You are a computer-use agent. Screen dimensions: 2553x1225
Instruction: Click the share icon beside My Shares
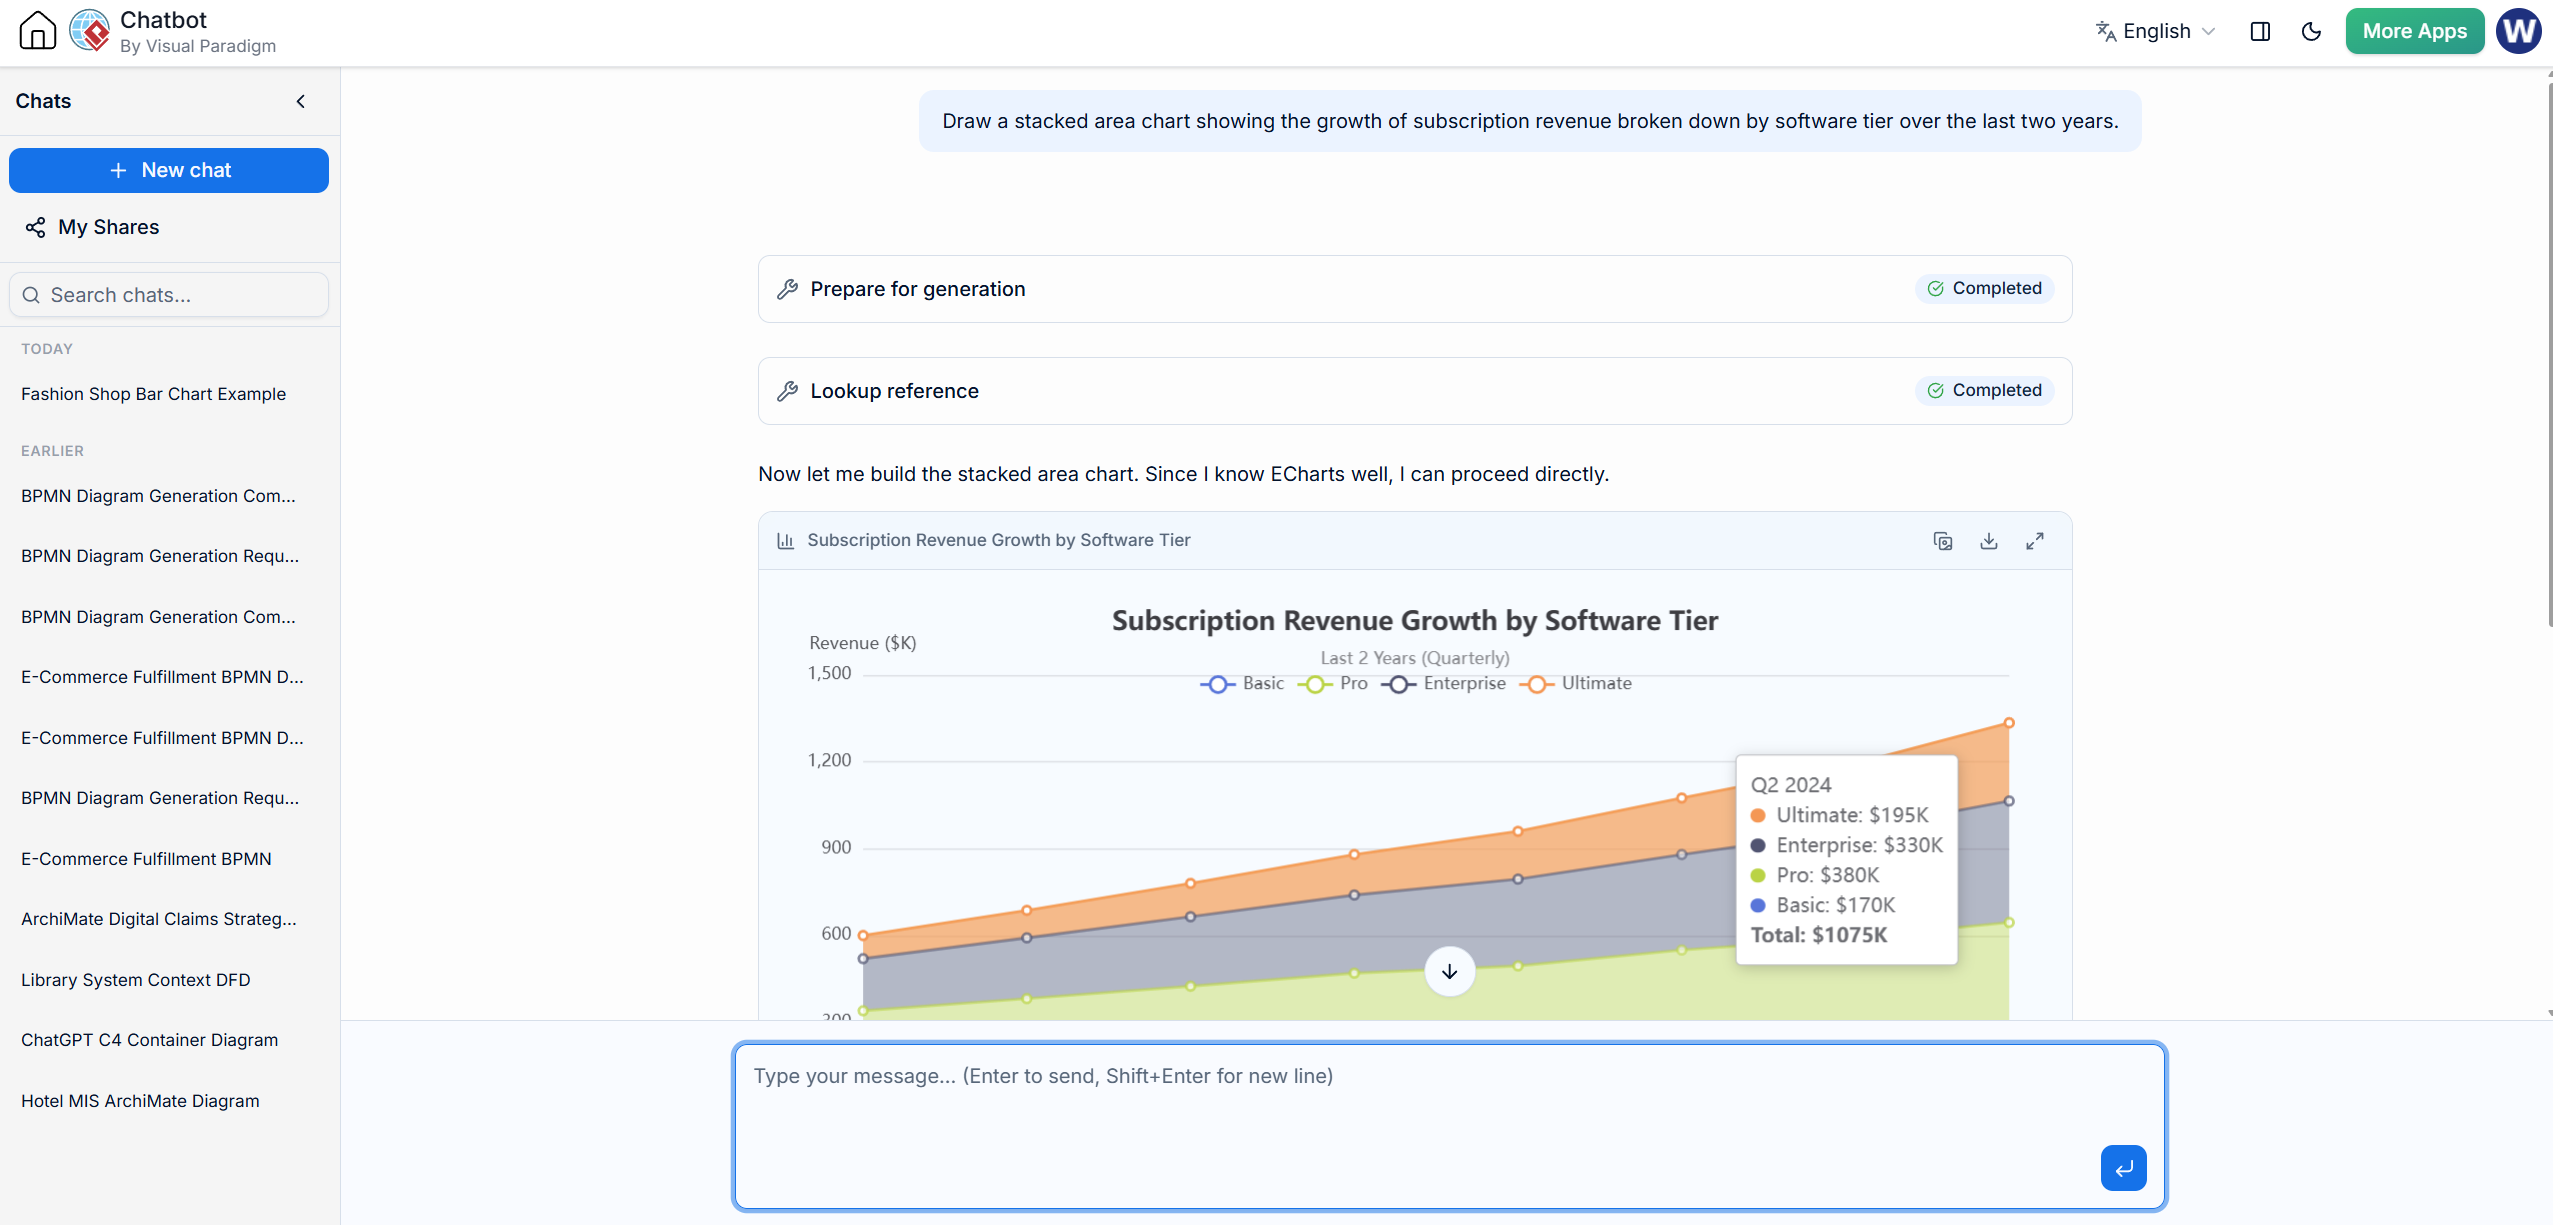(x=35, y=227)
